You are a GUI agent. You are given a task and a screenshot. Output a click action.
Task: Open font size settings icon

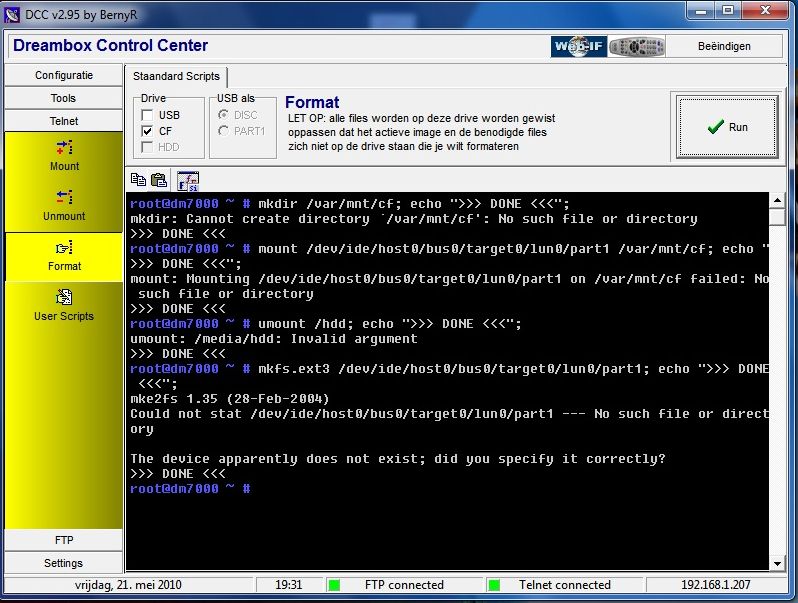pos(188,181)
